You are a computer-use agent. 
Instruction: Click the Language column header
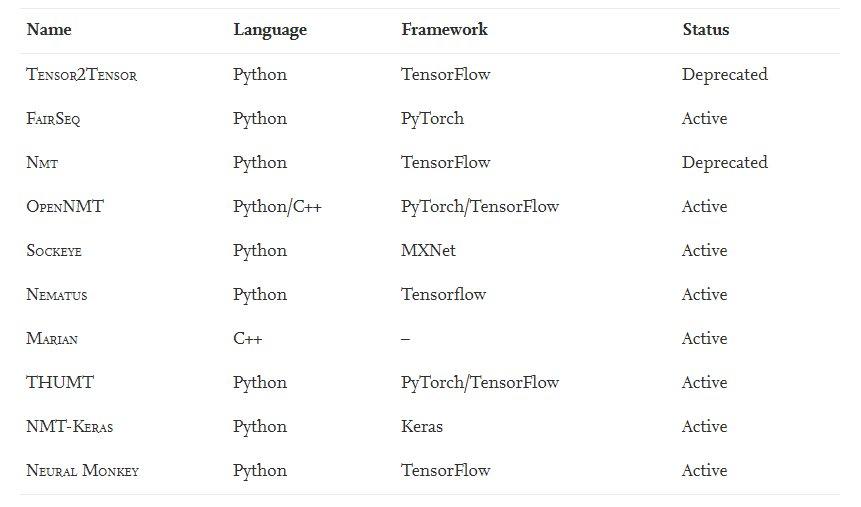[270, 30]
